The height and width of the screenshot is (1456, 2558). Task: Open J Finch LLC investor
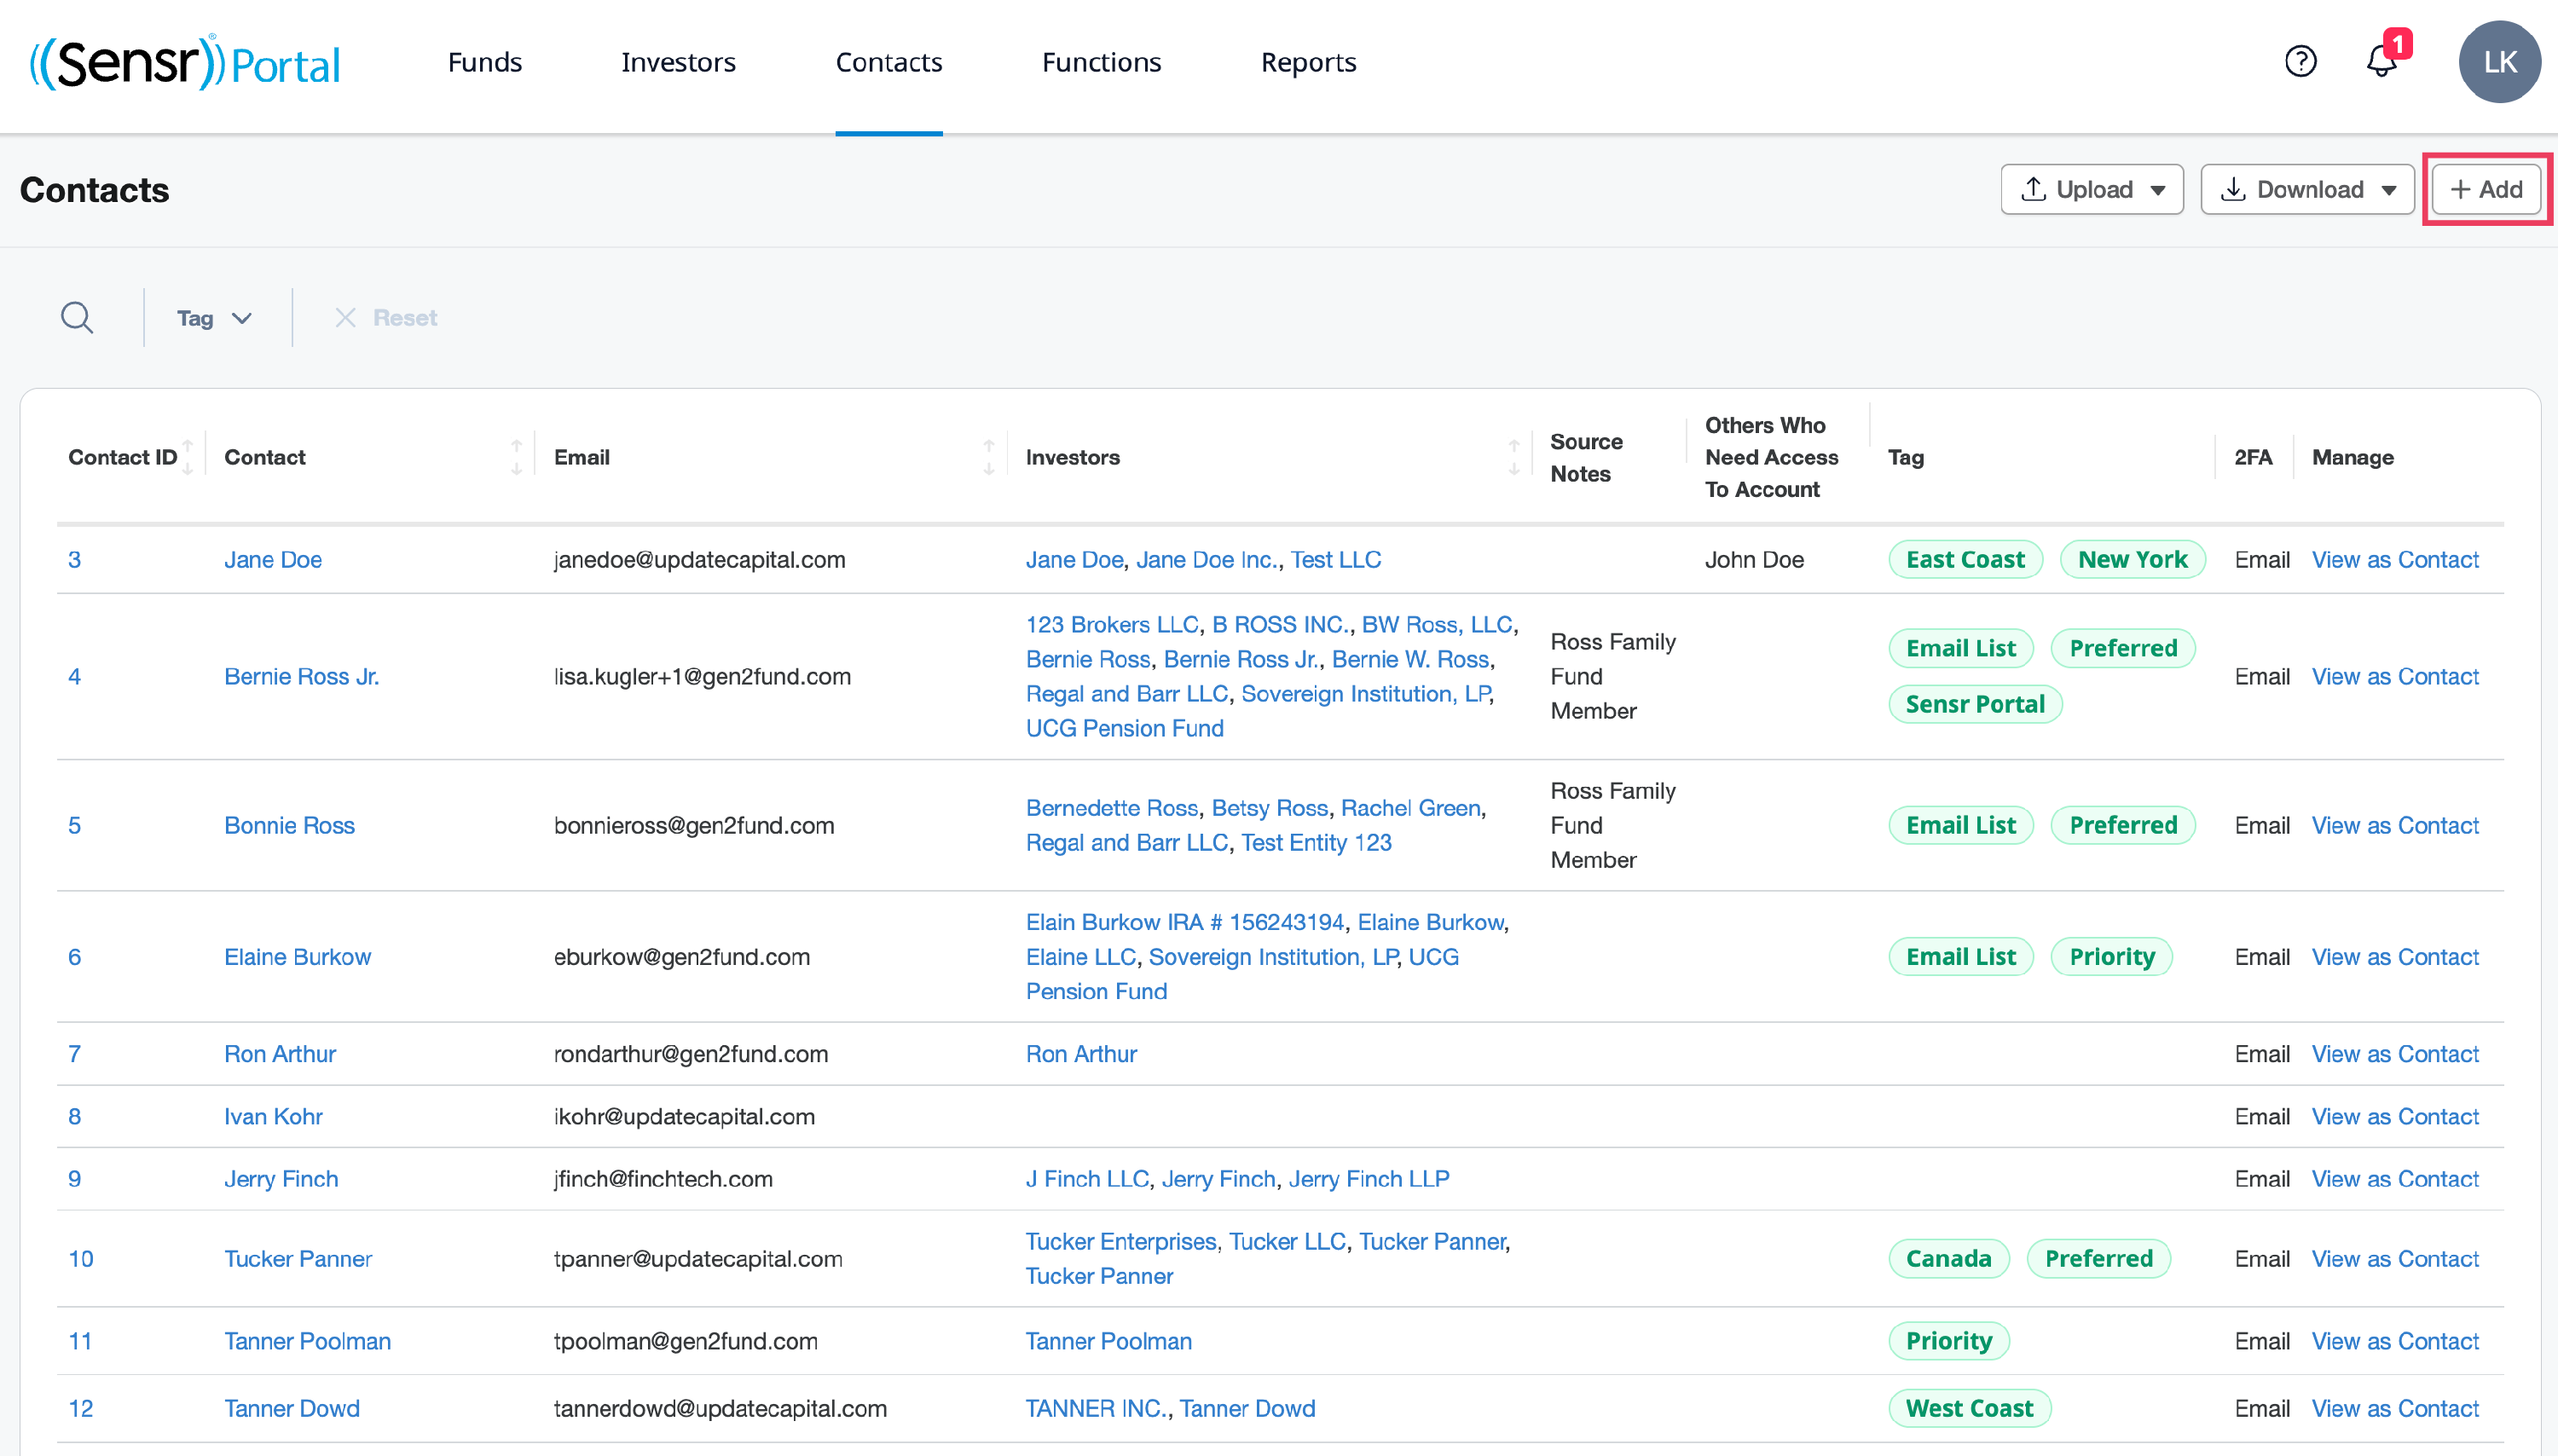pos(1087,1179)
